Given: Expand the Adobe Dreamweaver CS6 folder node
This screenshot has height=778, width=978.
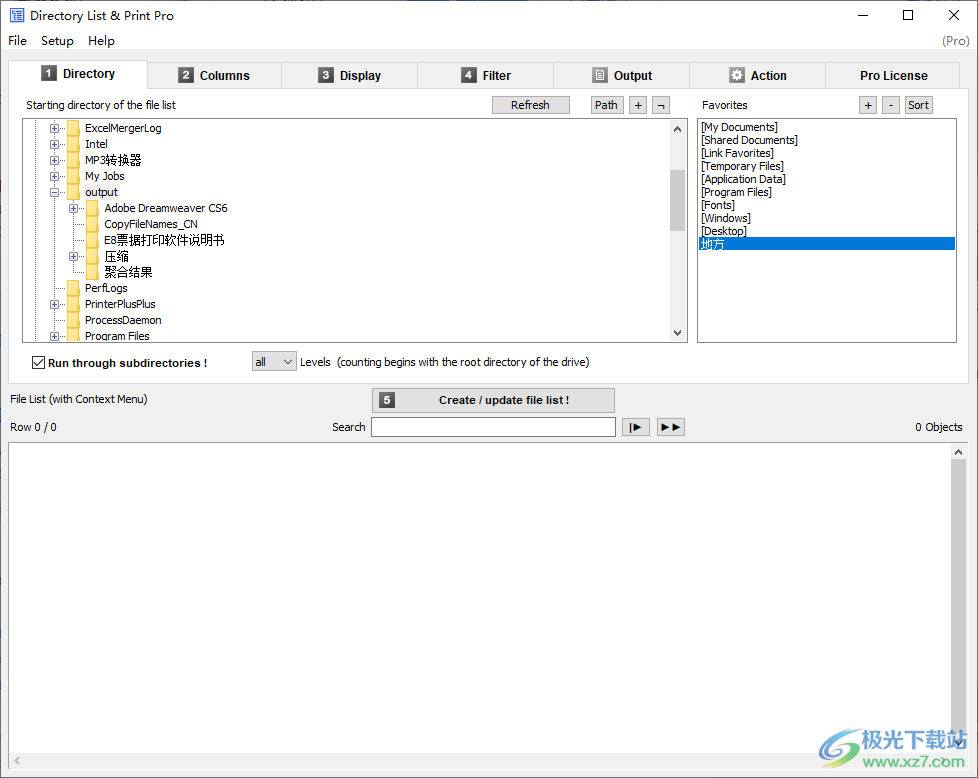Looking at the screenshot, I should (x=74, y=207).
